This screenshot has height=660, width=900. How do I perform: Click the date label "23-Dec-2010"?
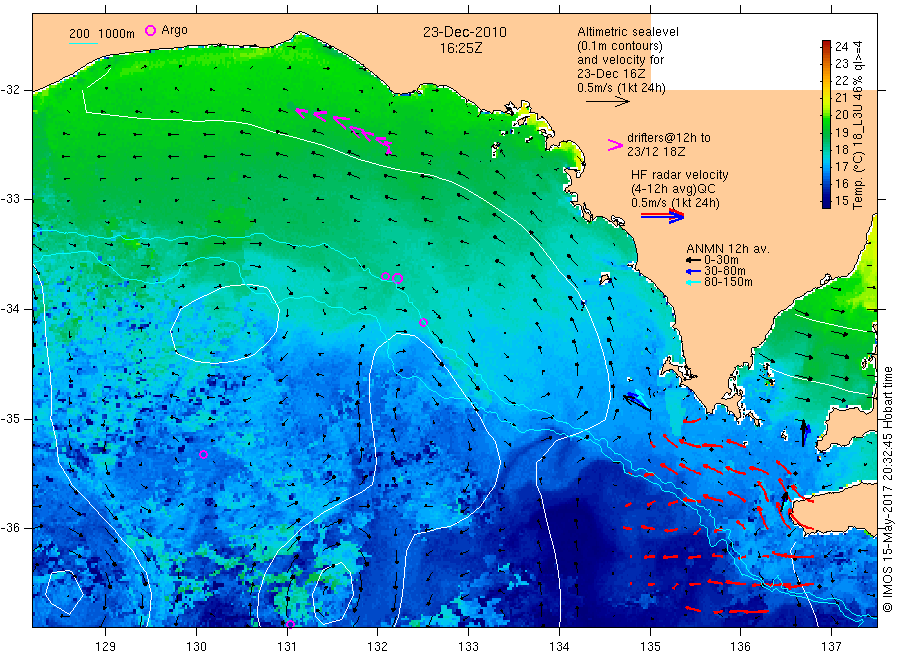coord(465,32)
